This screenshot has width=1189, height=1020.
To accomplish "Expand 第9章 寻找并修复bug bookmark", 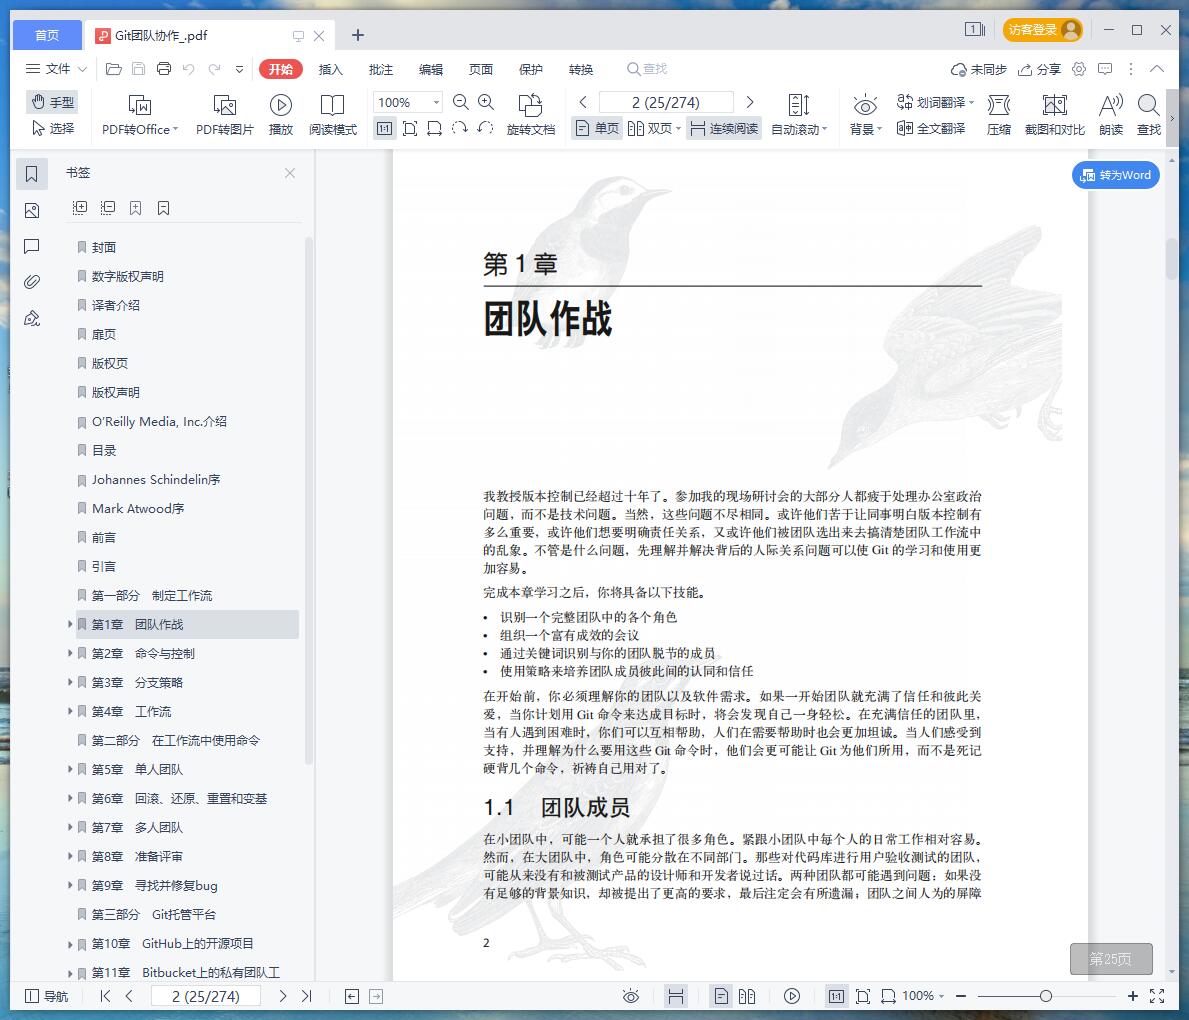I will click(70, 885).
